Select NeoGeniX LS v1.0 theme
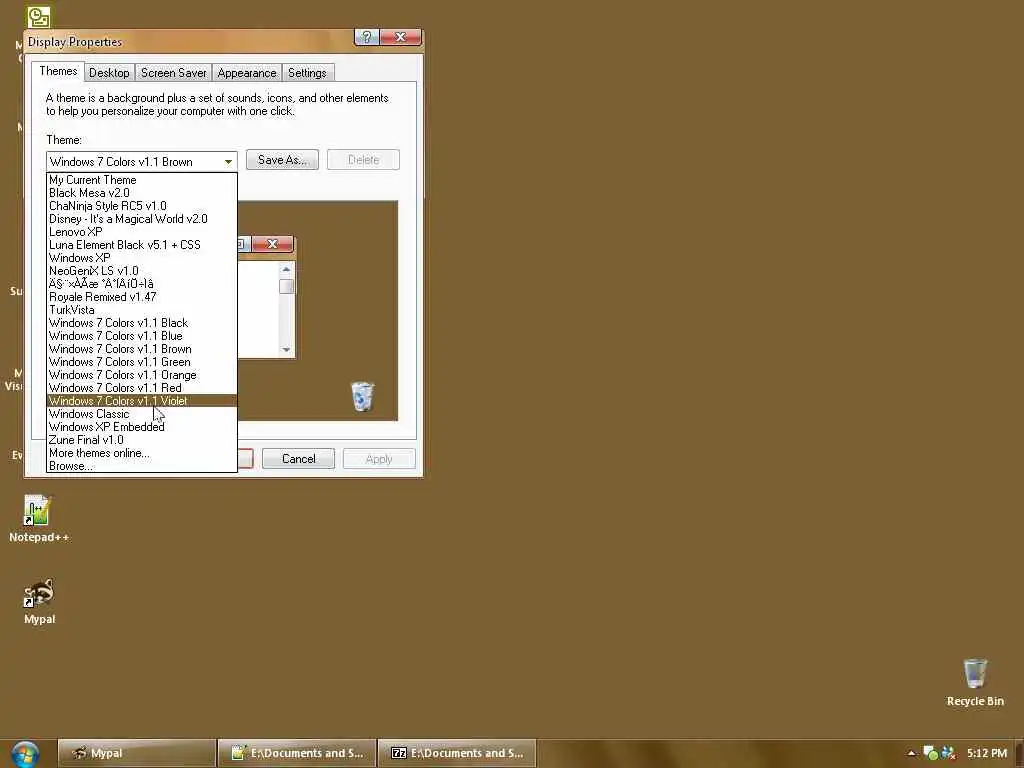Viewport: 1024px width, 768px height. click(142, 270)
